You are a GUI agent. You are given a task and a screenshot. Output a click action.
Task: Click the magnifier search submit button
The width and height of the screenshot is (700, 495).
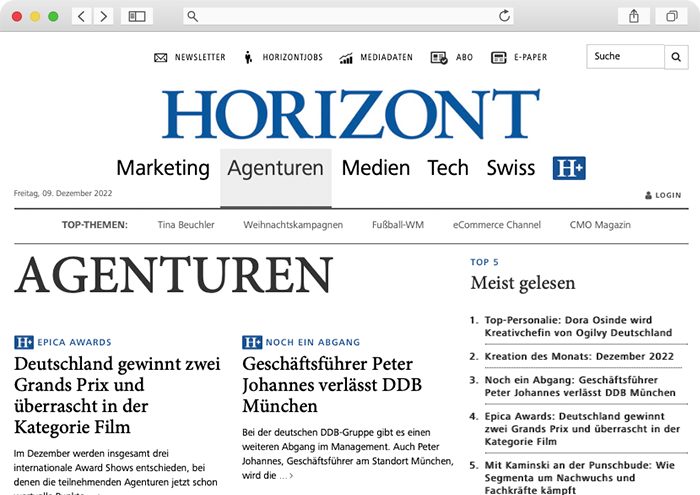point(676,57)
